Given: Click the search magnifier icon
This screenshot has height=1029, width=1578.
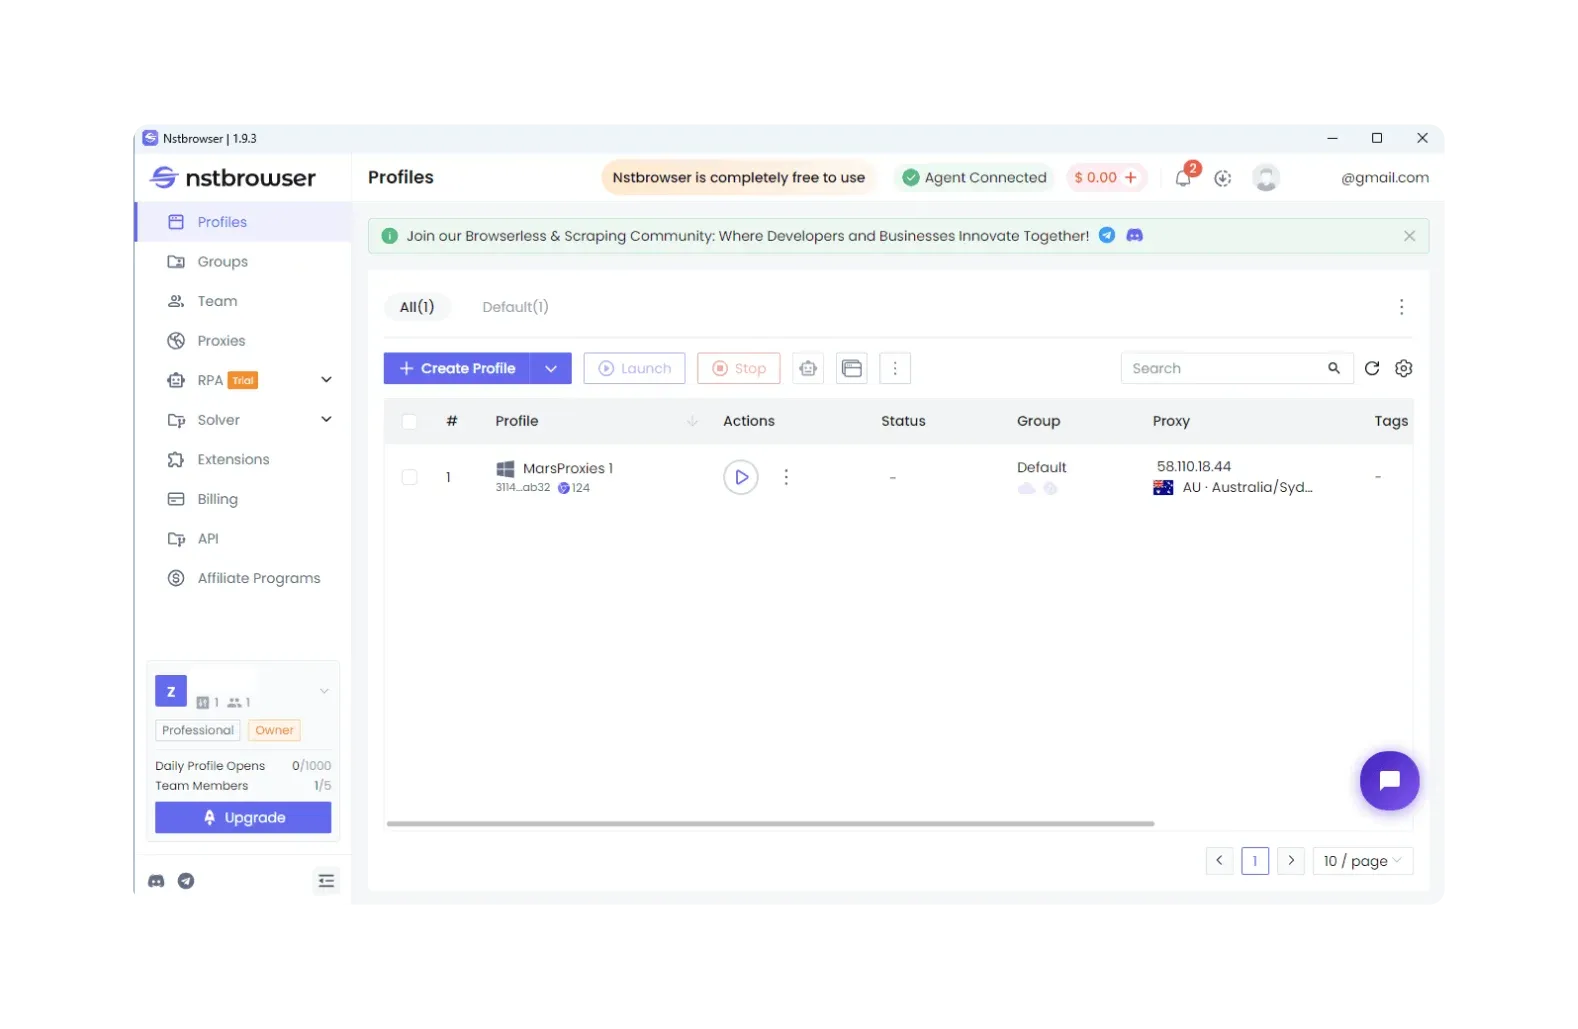Looking at the screenshot, I should point(1334,368).
